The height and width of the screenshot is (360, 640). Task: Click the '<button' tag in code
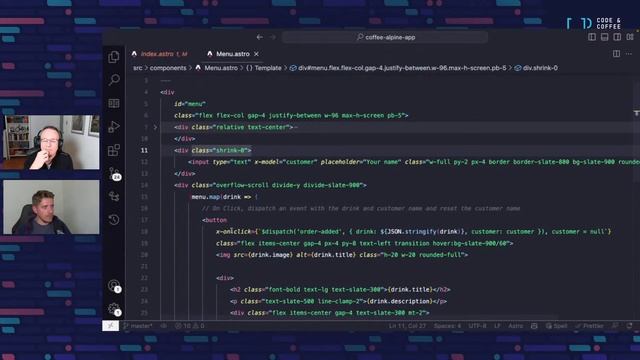[x=214, y=220]
